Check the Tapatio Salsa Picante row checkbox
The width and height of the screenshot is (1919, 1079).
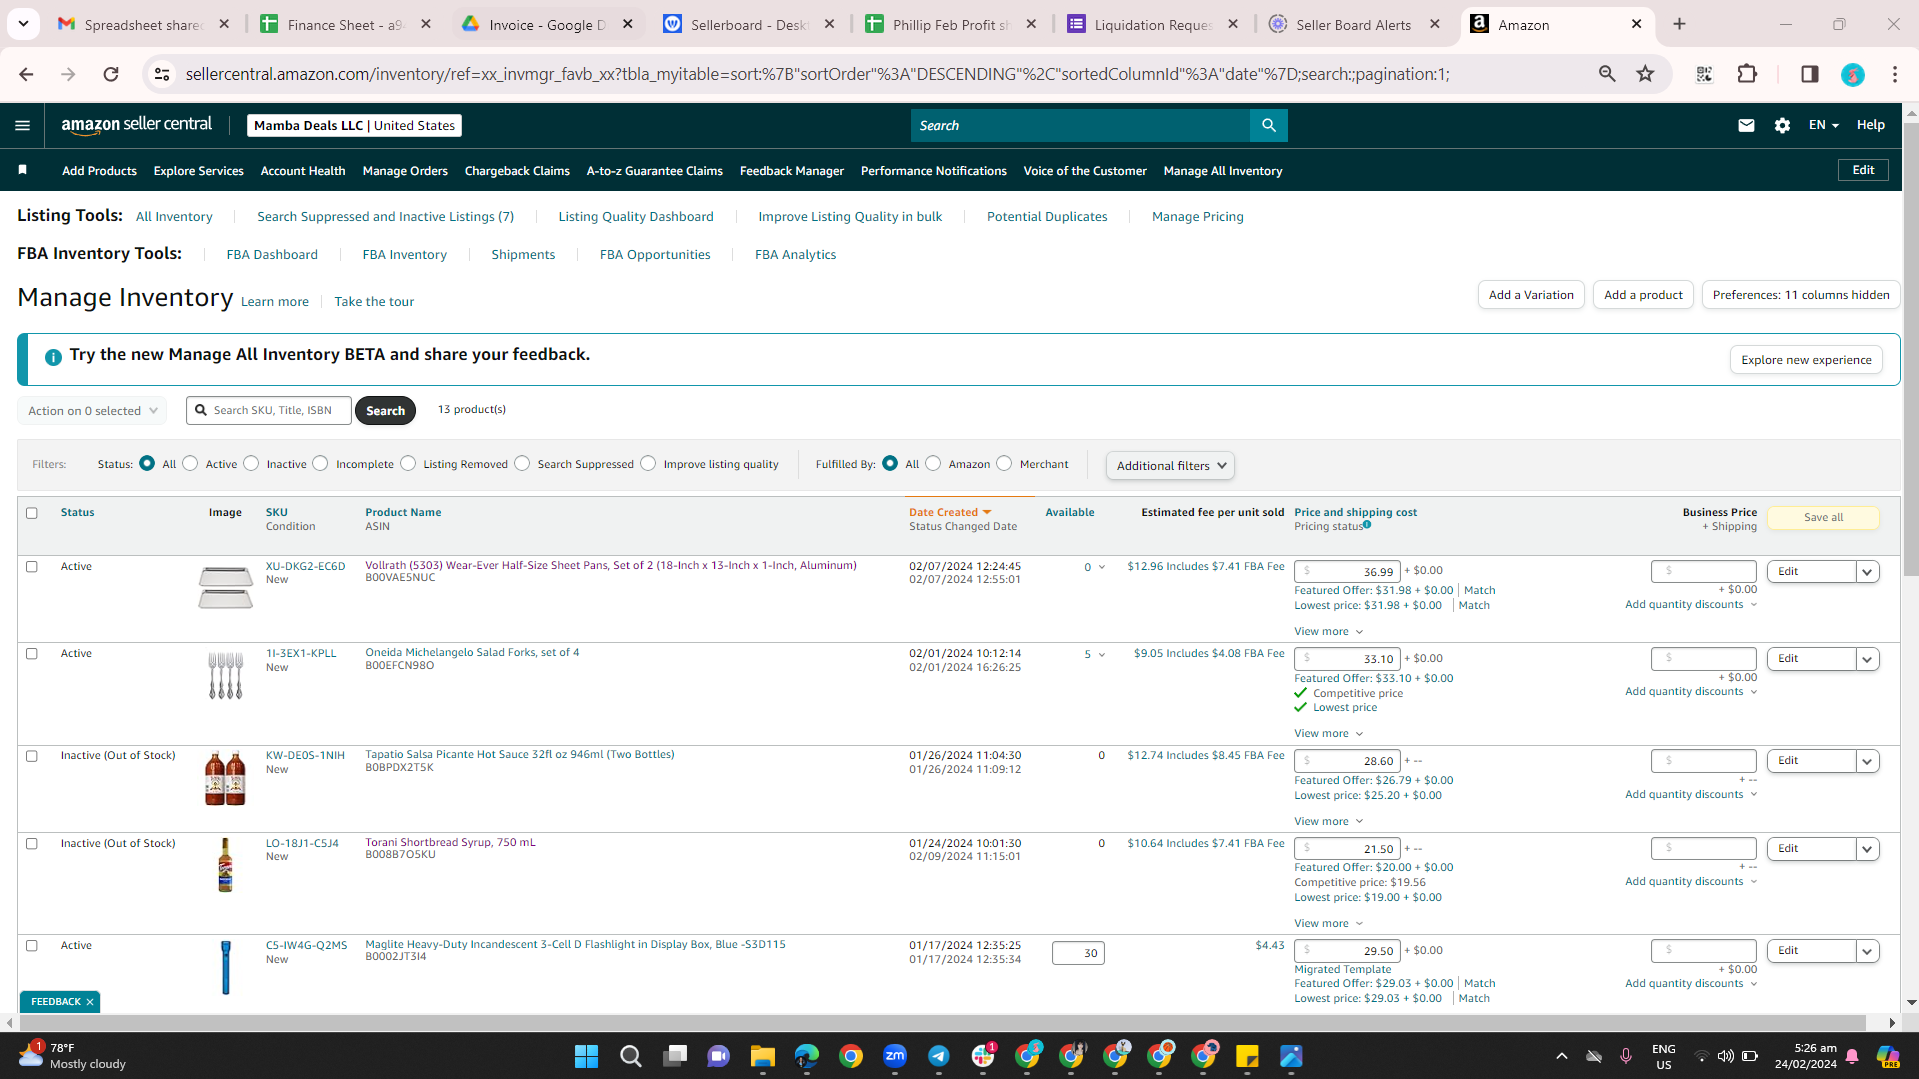pos(32,757)
